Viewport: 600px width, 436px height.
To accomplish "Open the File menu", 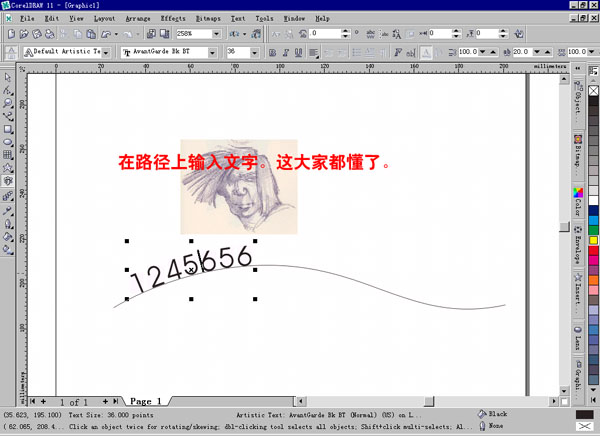I will coord(27,18).
